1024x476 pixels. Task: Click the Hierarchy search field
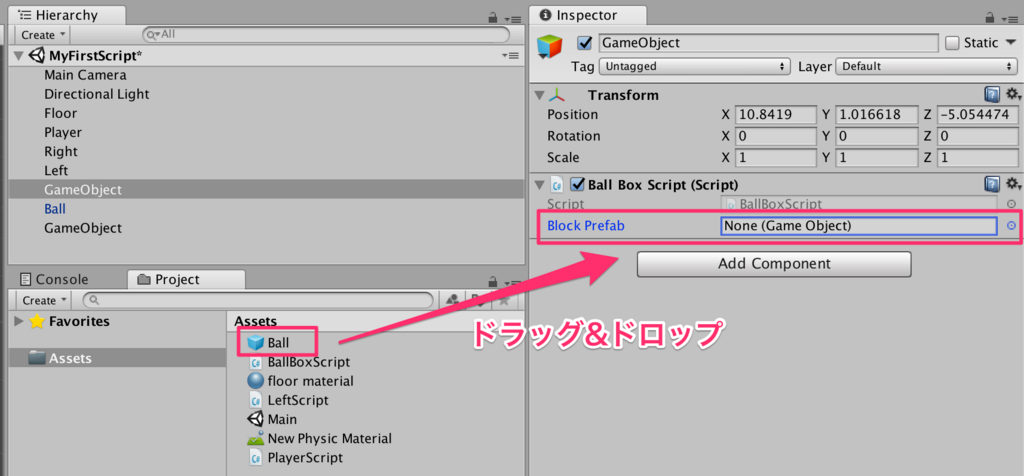click(x=326, y=35)
